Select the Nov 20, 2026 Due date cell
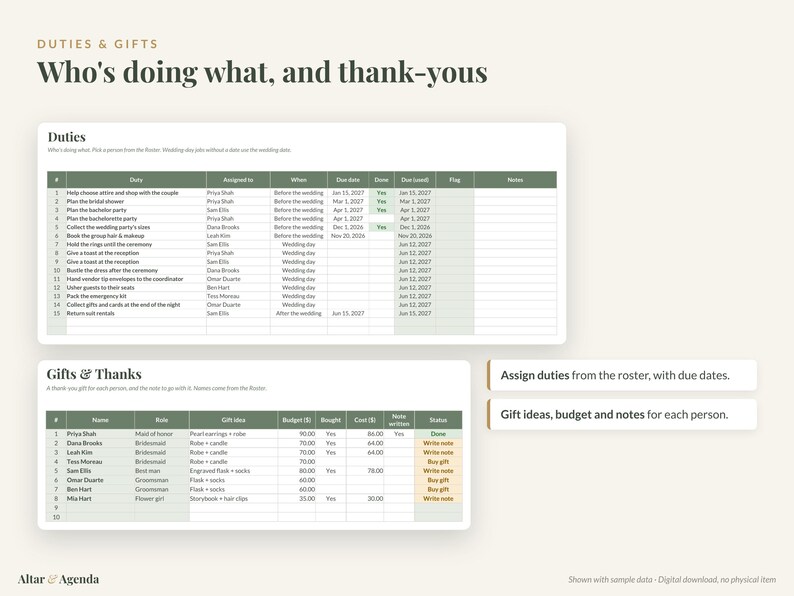794x596 pixels. tap(348, 236)
